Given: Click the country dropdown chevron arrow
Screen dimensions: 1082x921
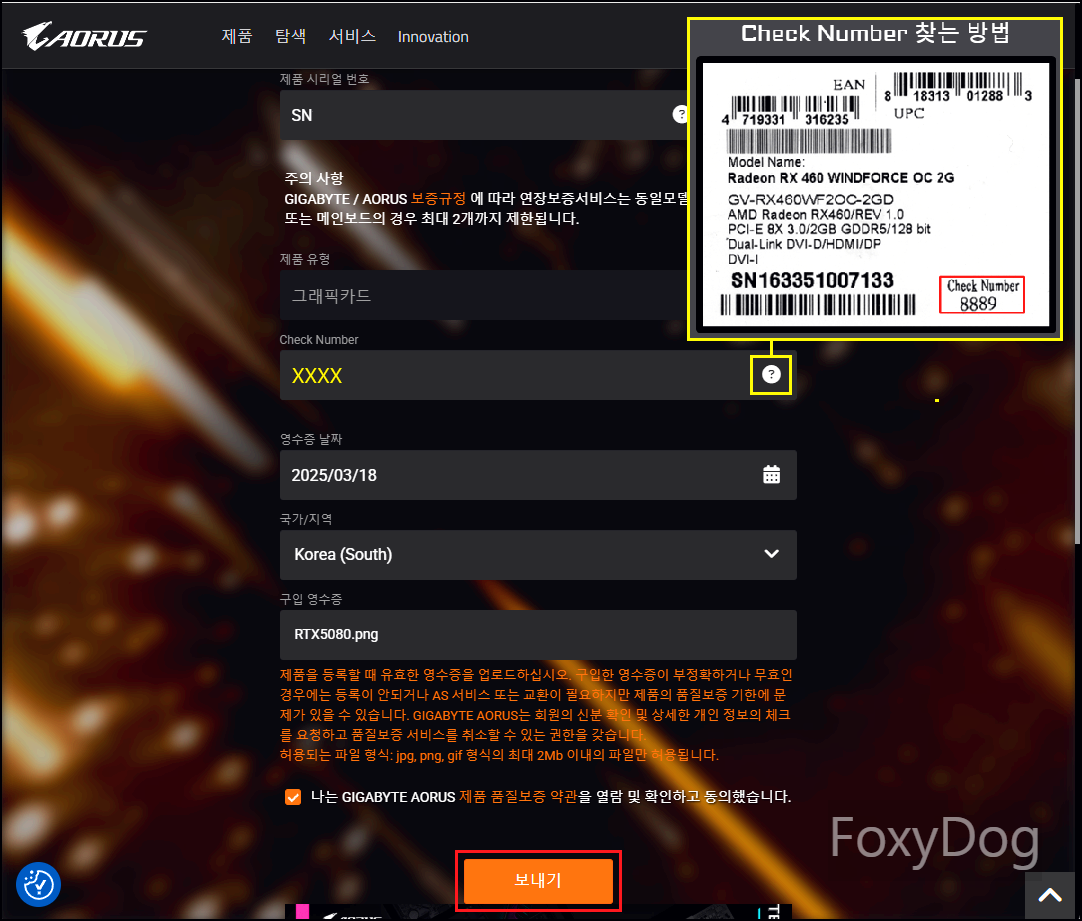Looking at the screenshot, I should coord(771,554).
